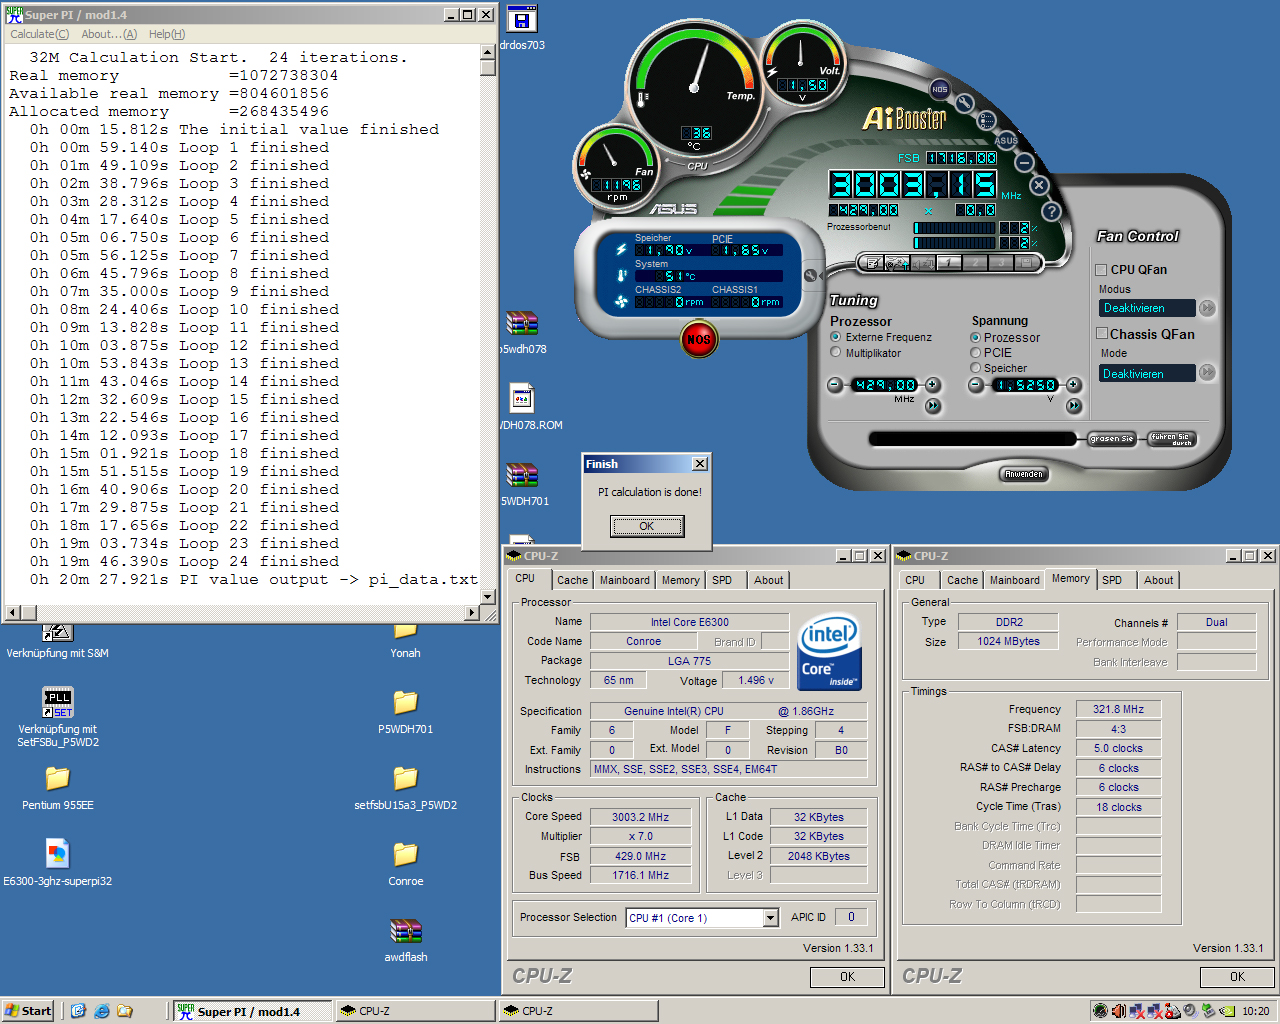Viewport: 1280px width, 1024px height.
Task: Click the orange speaker volume tray icon
Action: click(1119, 1011)
